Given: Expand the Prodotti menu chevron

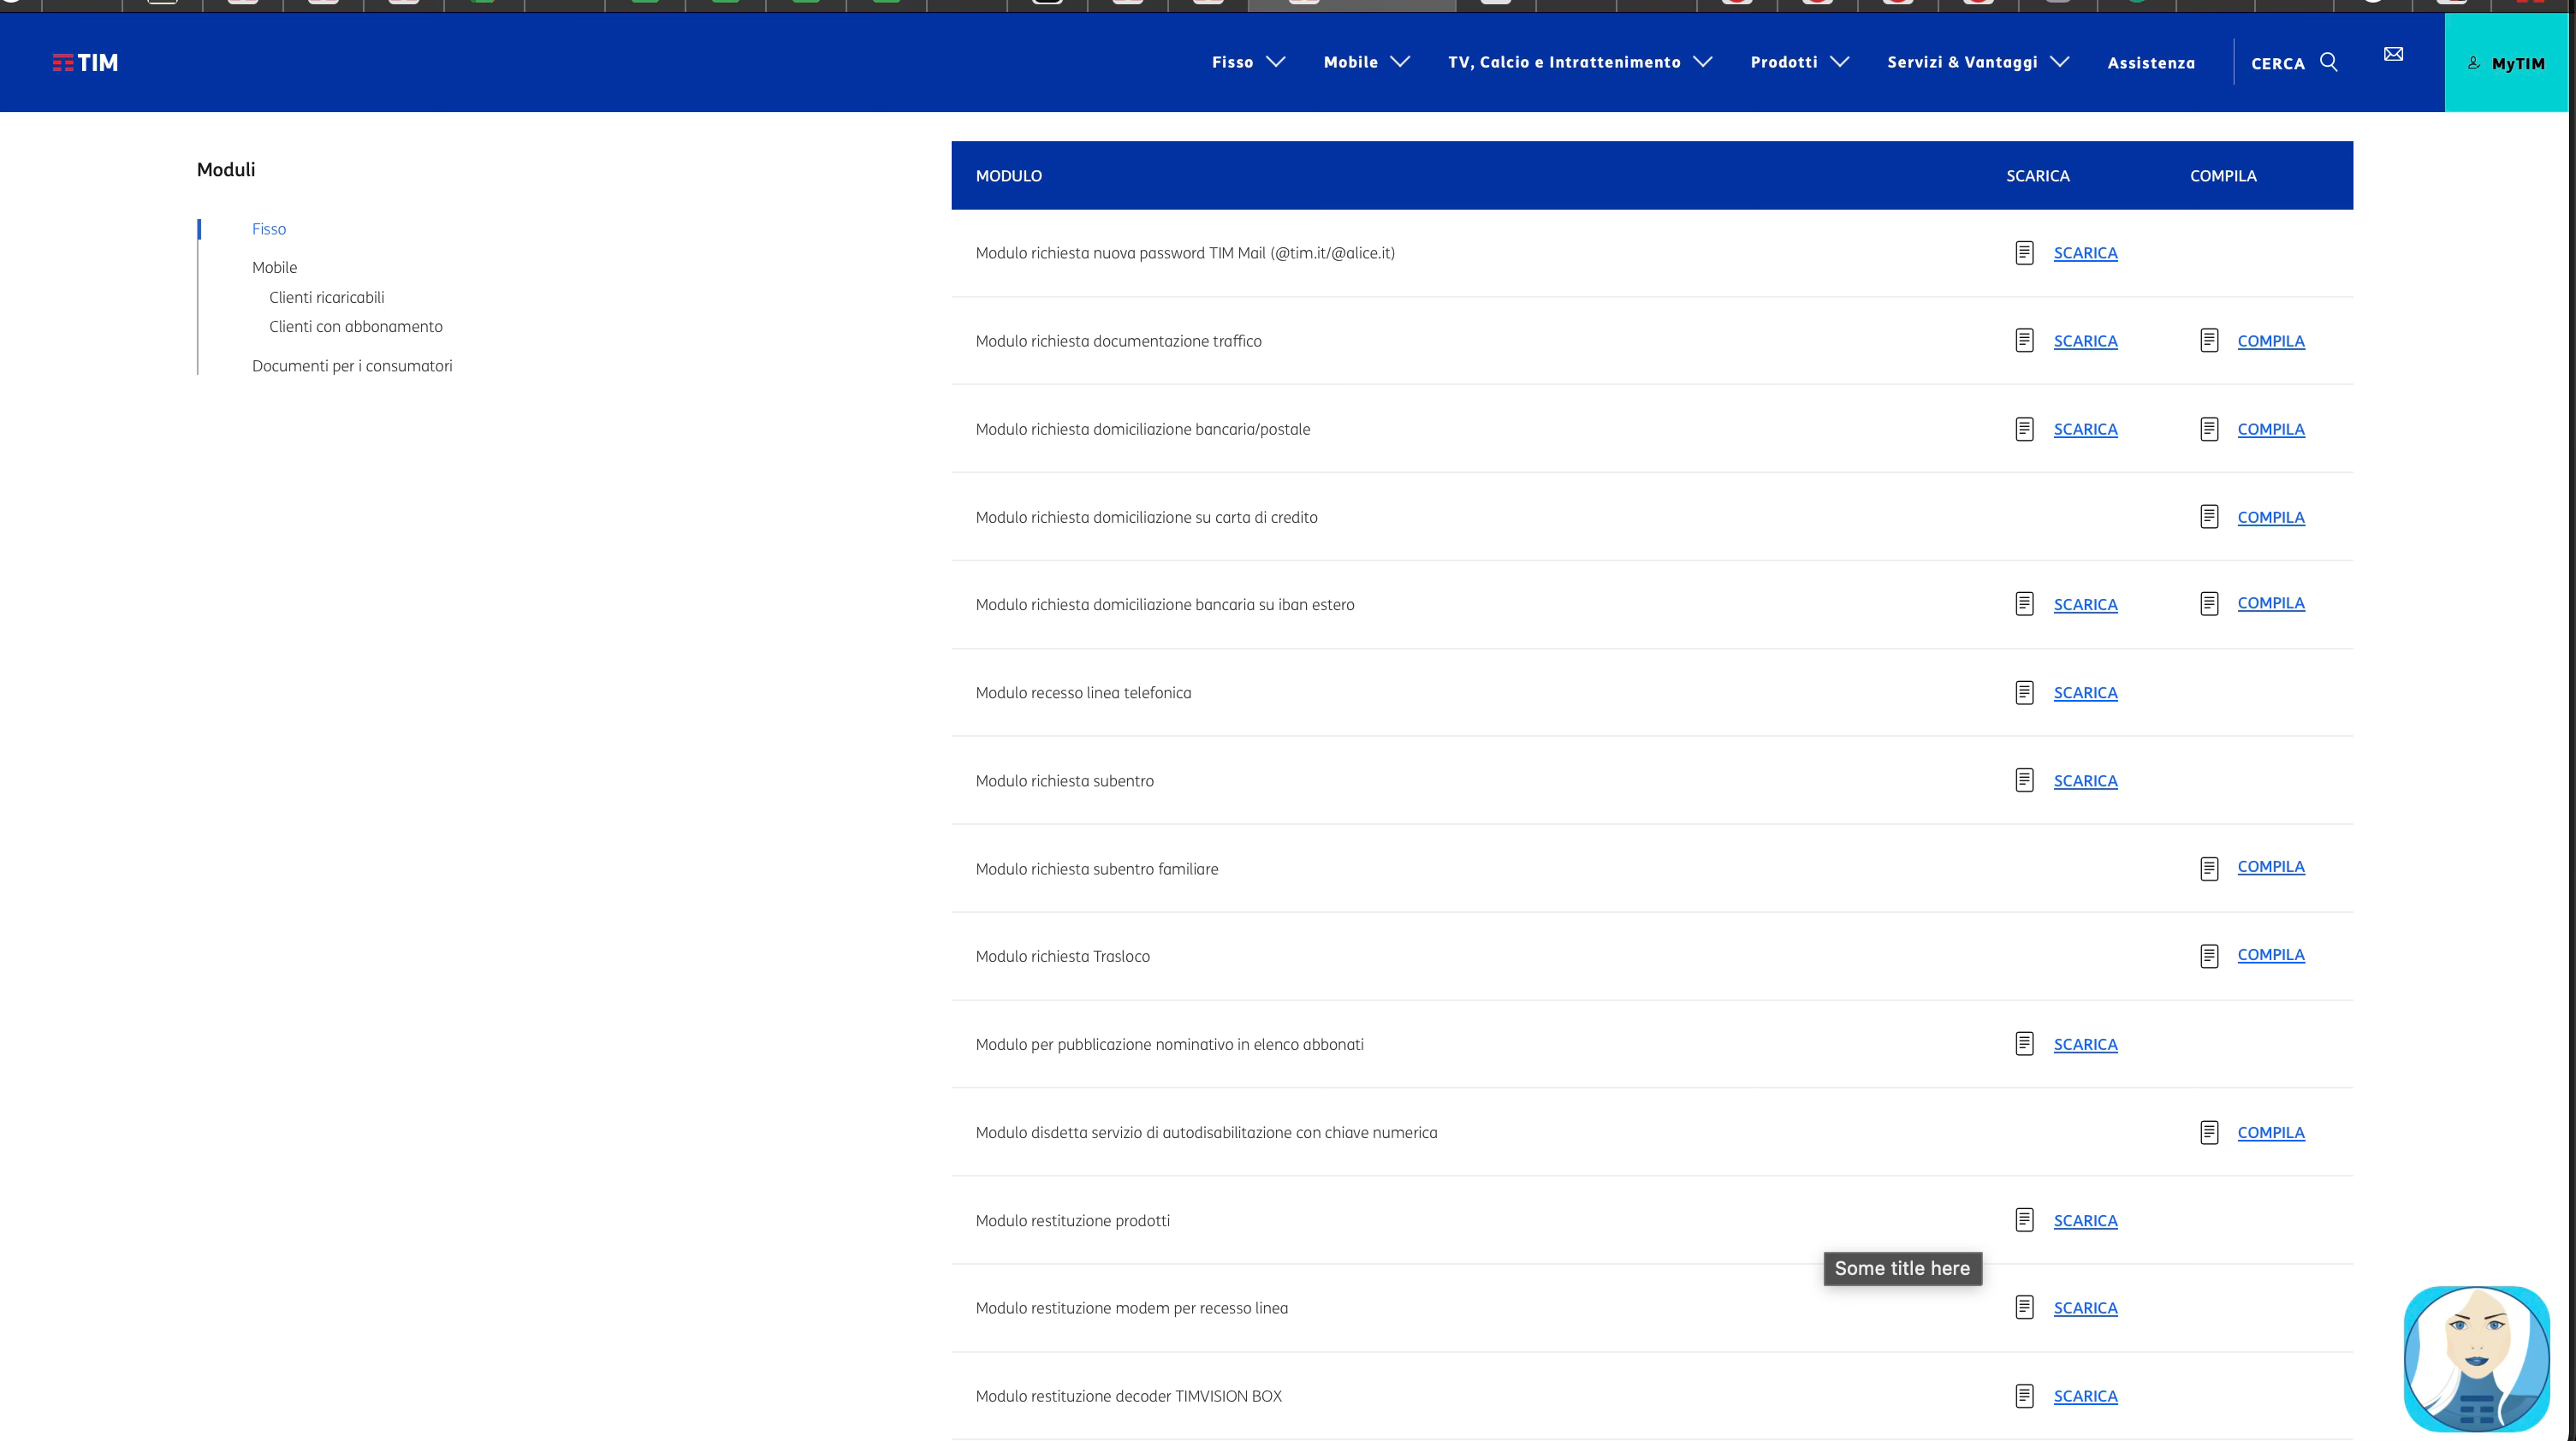Looking at the screenshot, I should (1840, 62).
